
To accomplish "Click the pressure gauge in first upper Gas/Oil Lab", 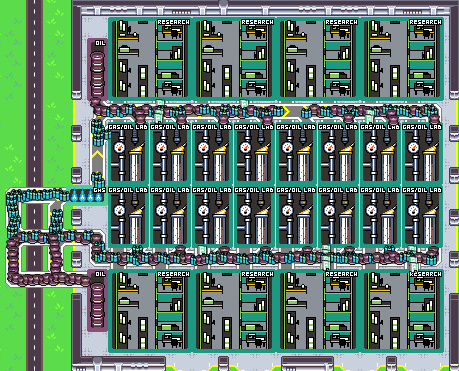I will [119, 147].
